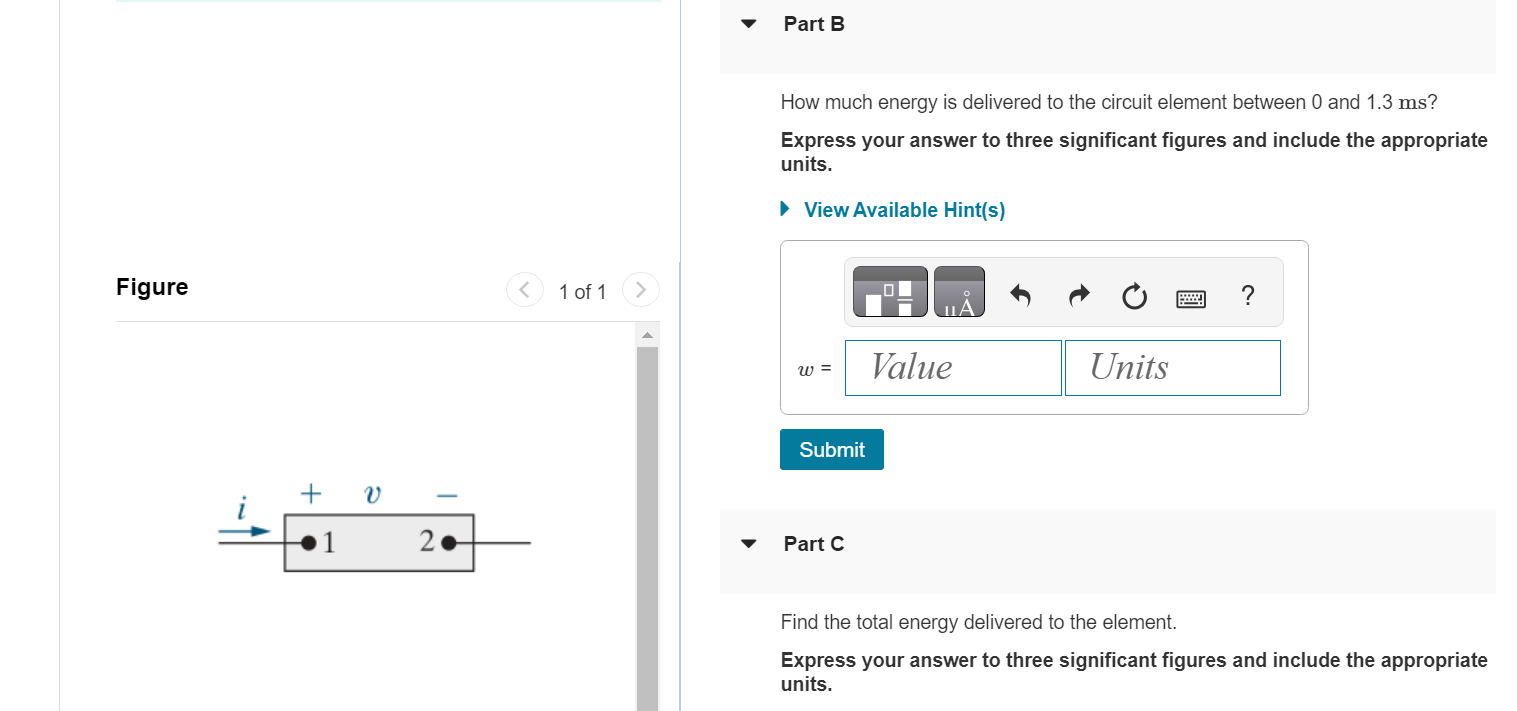
Task: Click the Submit button
Action: tap(831, 449)
